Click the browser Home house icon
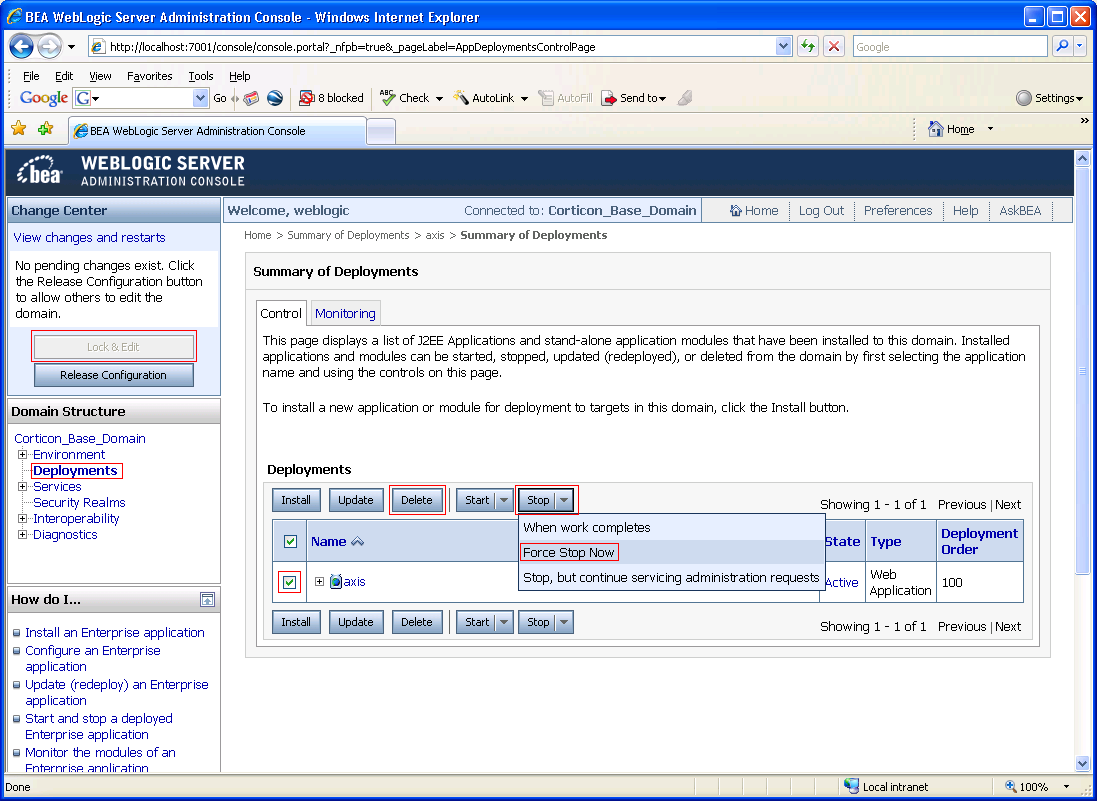 coord(936,129)
